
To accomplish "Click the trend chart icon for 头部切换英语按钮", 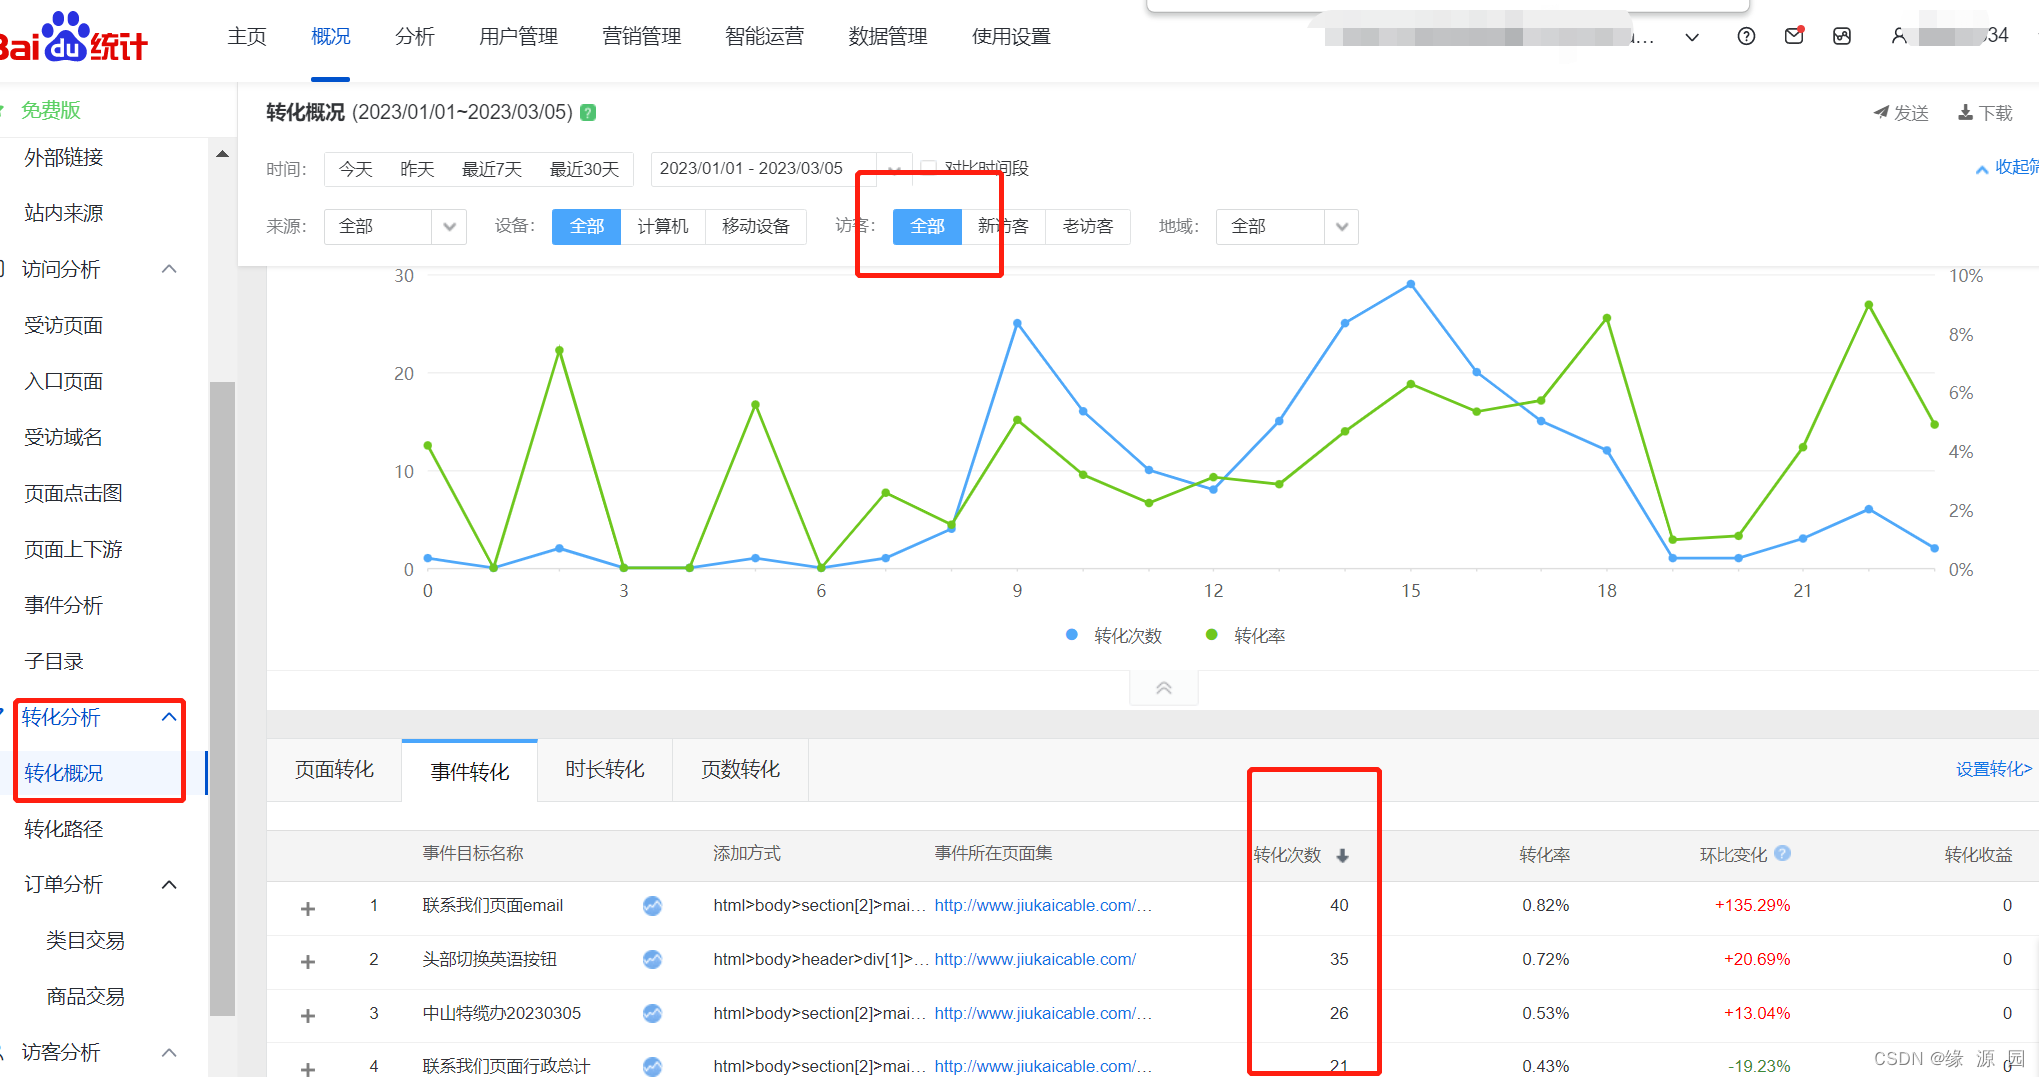I will 652,960.
